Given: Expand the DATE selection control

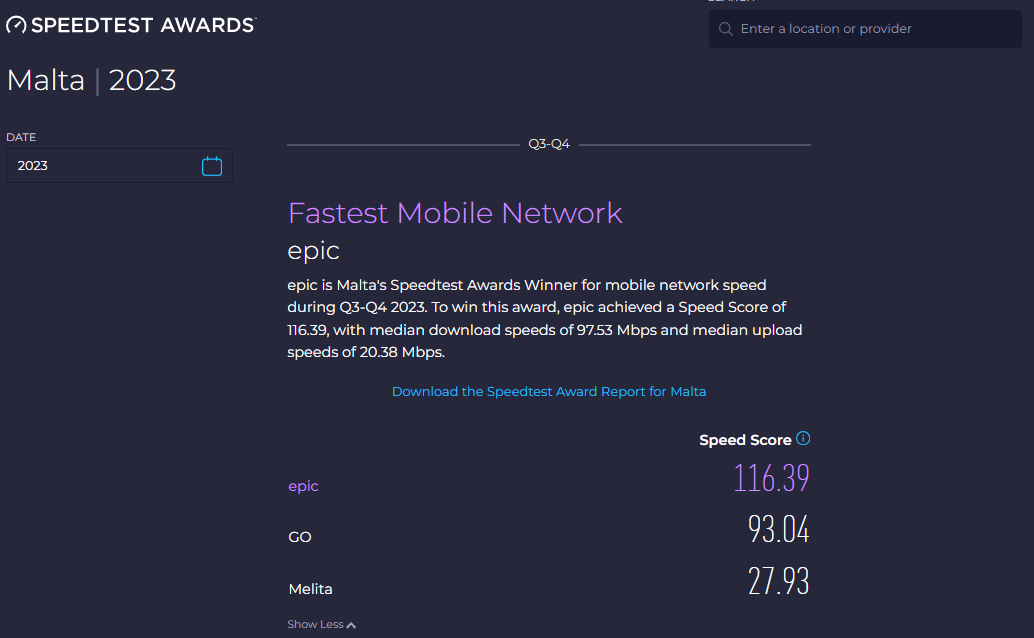Looking at the screenshot, I should coord(119,165).
